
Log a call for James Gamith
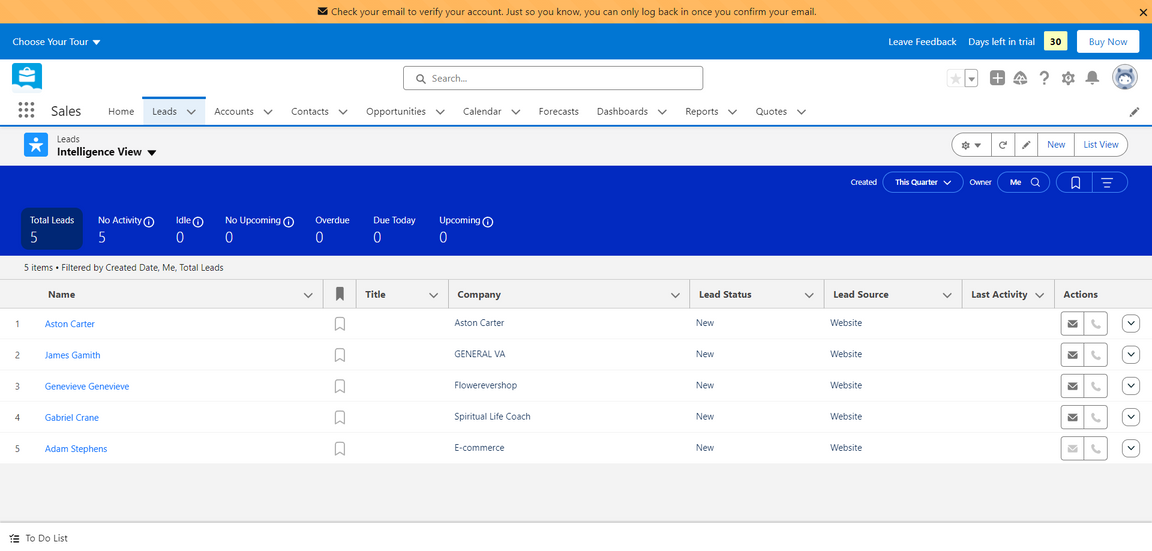(1095, 355)
